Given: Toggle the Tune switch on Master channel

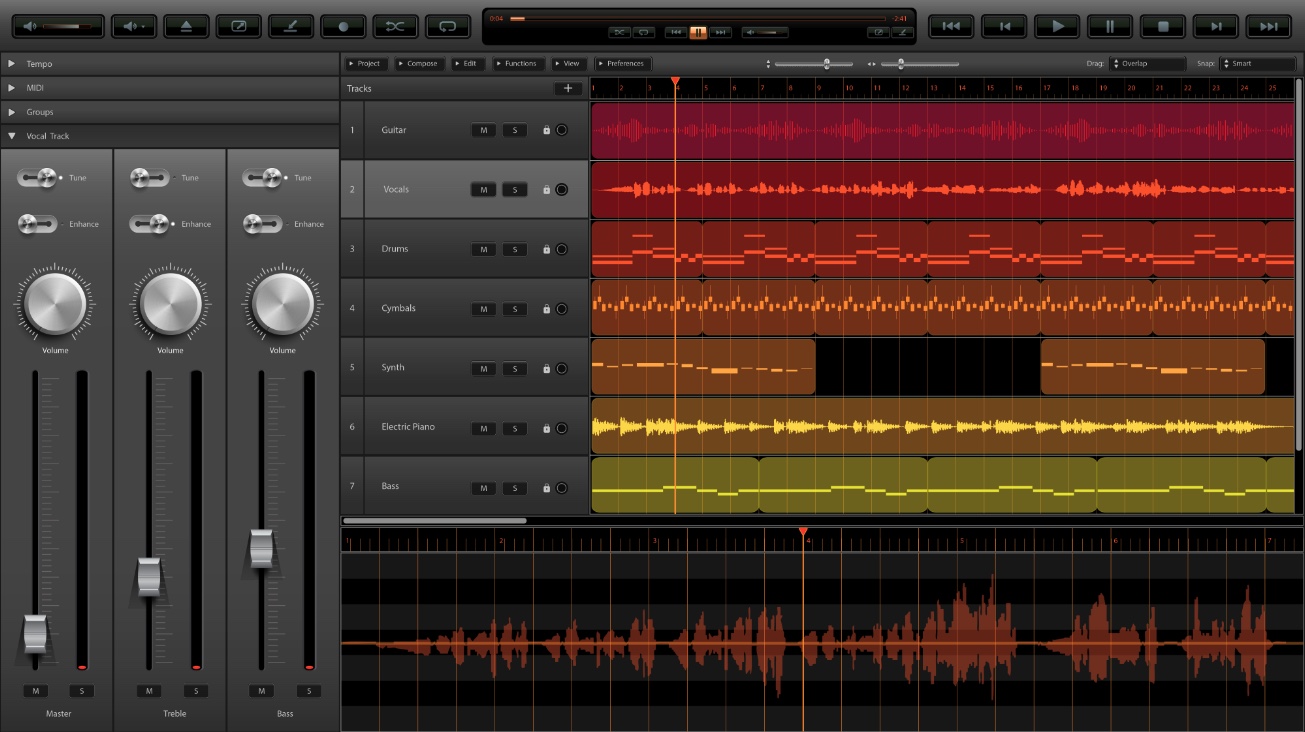Looking at the screenshot, I should (x=38, y=178).
